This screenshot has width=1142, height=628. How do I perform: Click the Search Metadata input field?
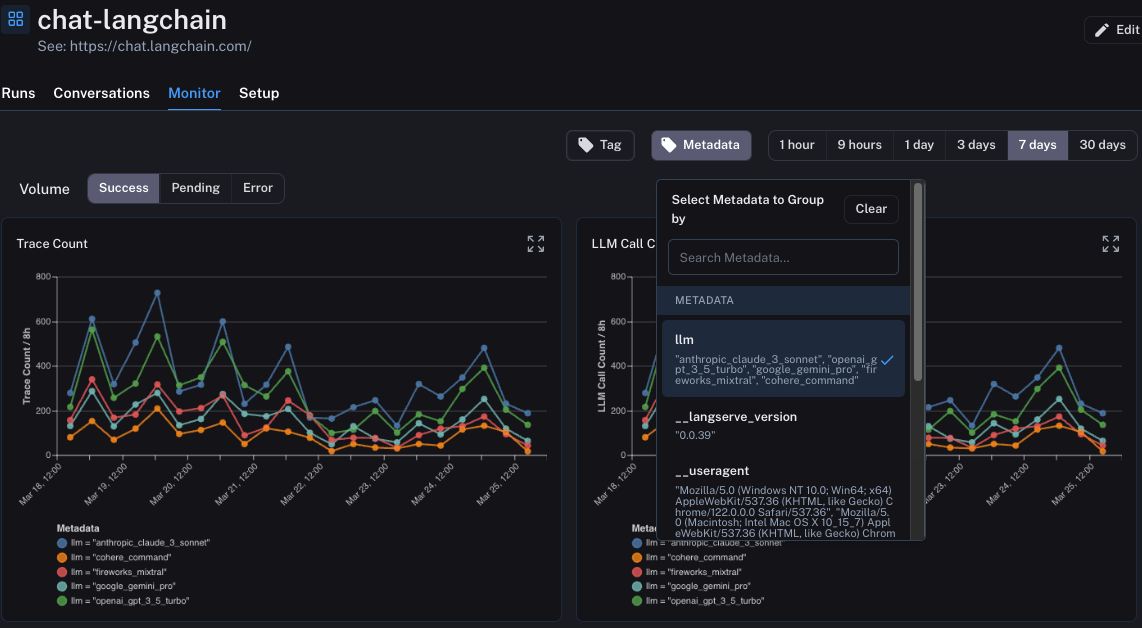click(x=783, y=257)
